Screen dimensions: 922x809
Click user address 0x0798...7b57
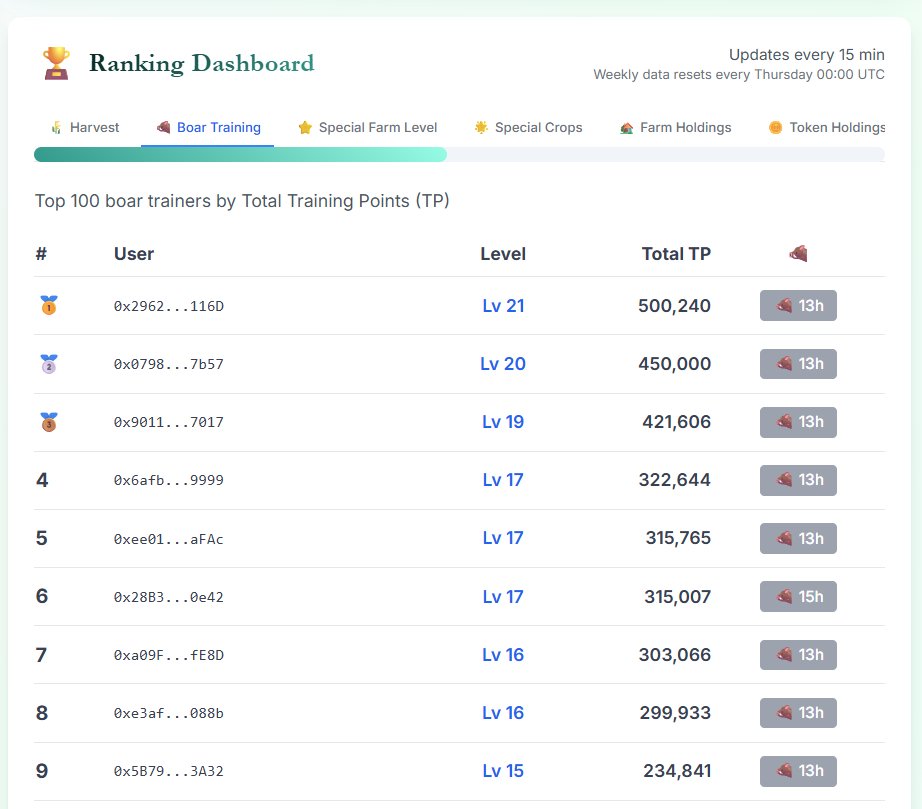(169, 365)
